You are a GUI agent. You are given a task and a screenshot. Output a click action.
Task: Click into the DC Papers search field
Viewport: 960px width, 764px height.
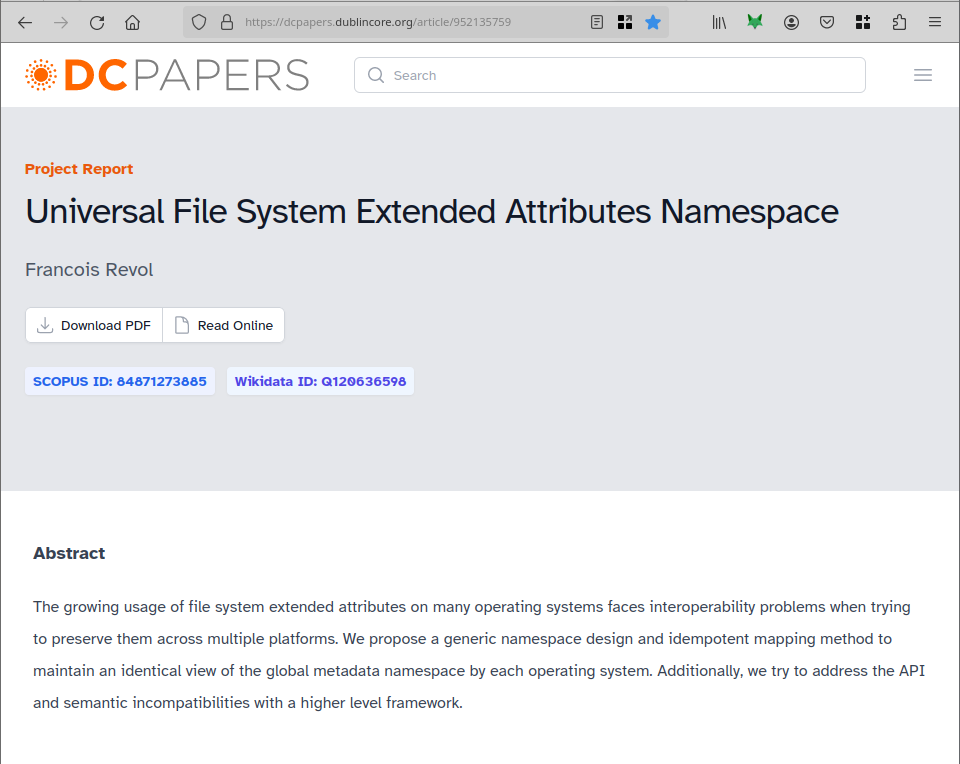(610, 75)
